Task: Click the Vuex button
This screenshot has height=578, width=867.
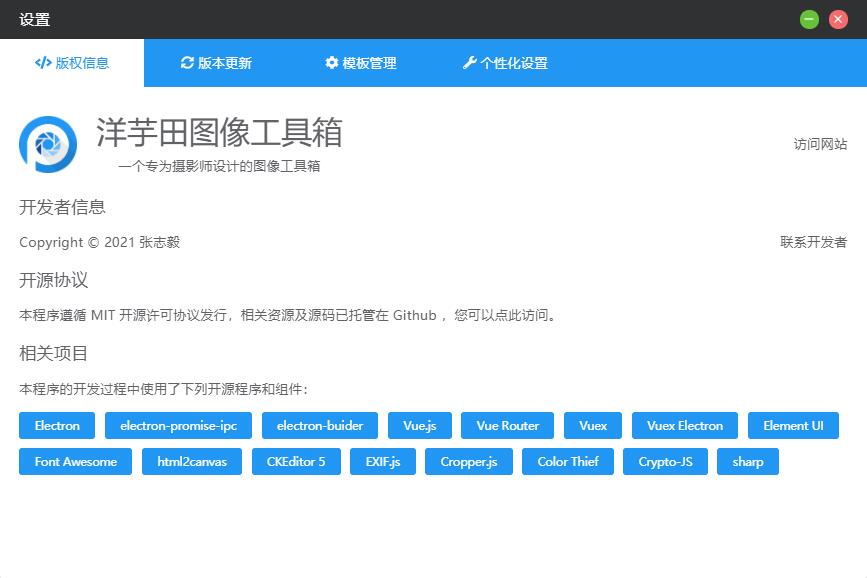Action: (593, 425)
